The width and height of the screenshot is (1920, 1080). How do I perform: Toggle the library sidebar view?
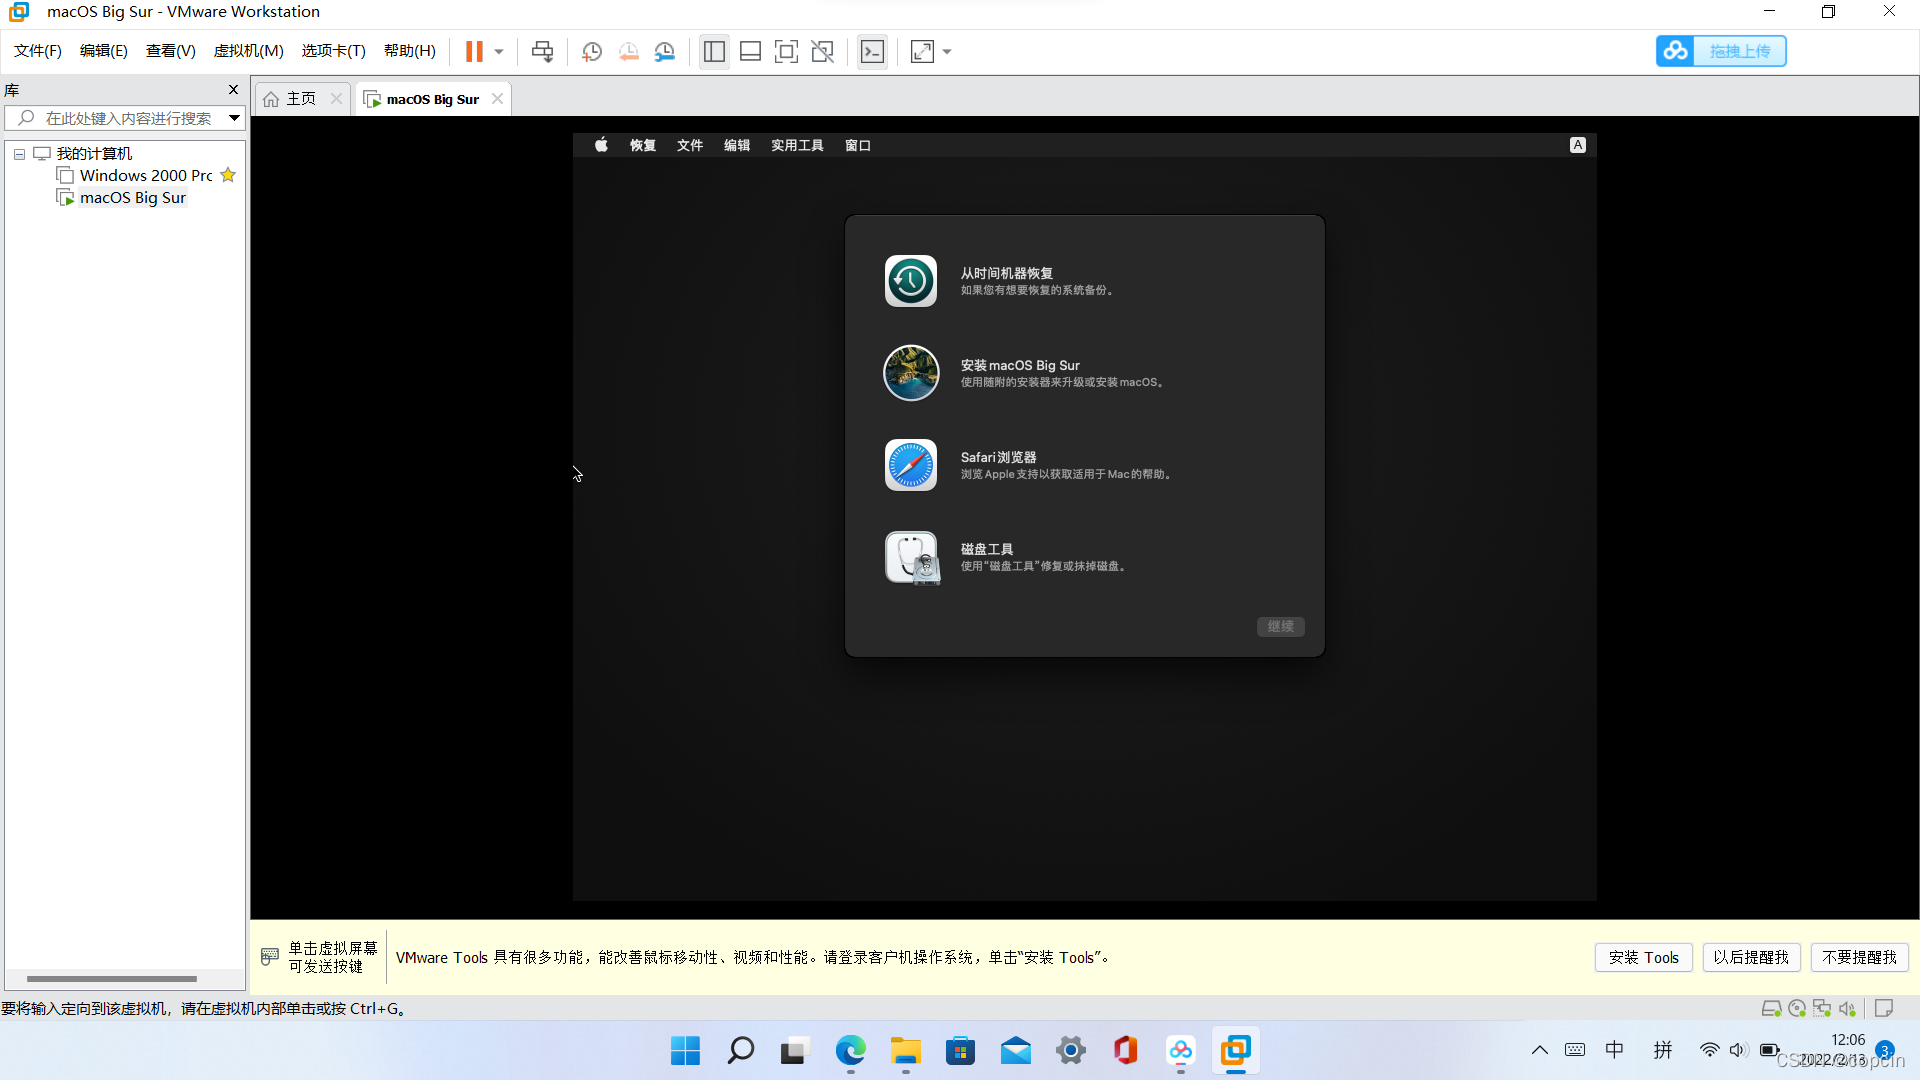tap(714, 51)
